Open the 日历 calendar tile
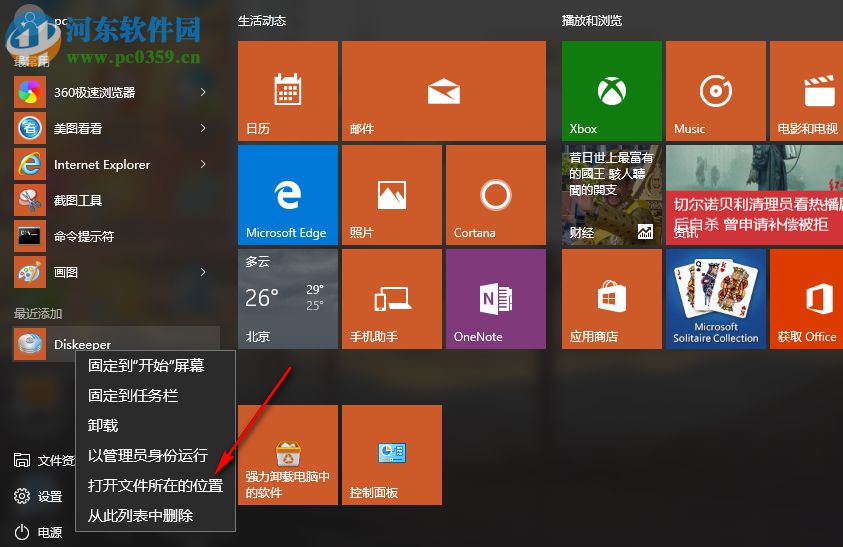843x547 pixels. click(x=288, y=91)
